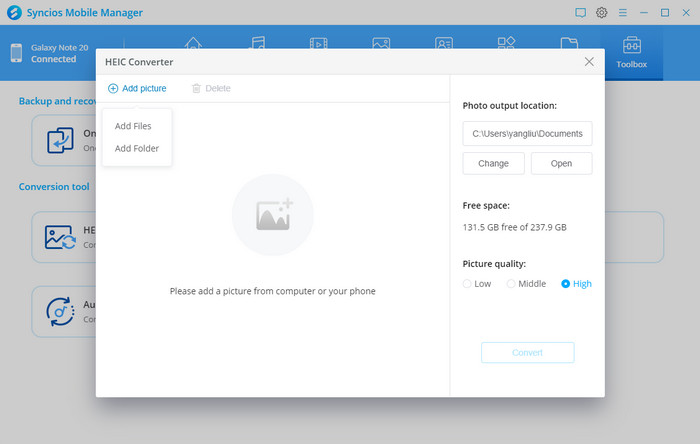Image resolution: width=700 pixels, height=444 pixels.
Task: Open the contacts card icon tab
Action: [x=443, y=44]
